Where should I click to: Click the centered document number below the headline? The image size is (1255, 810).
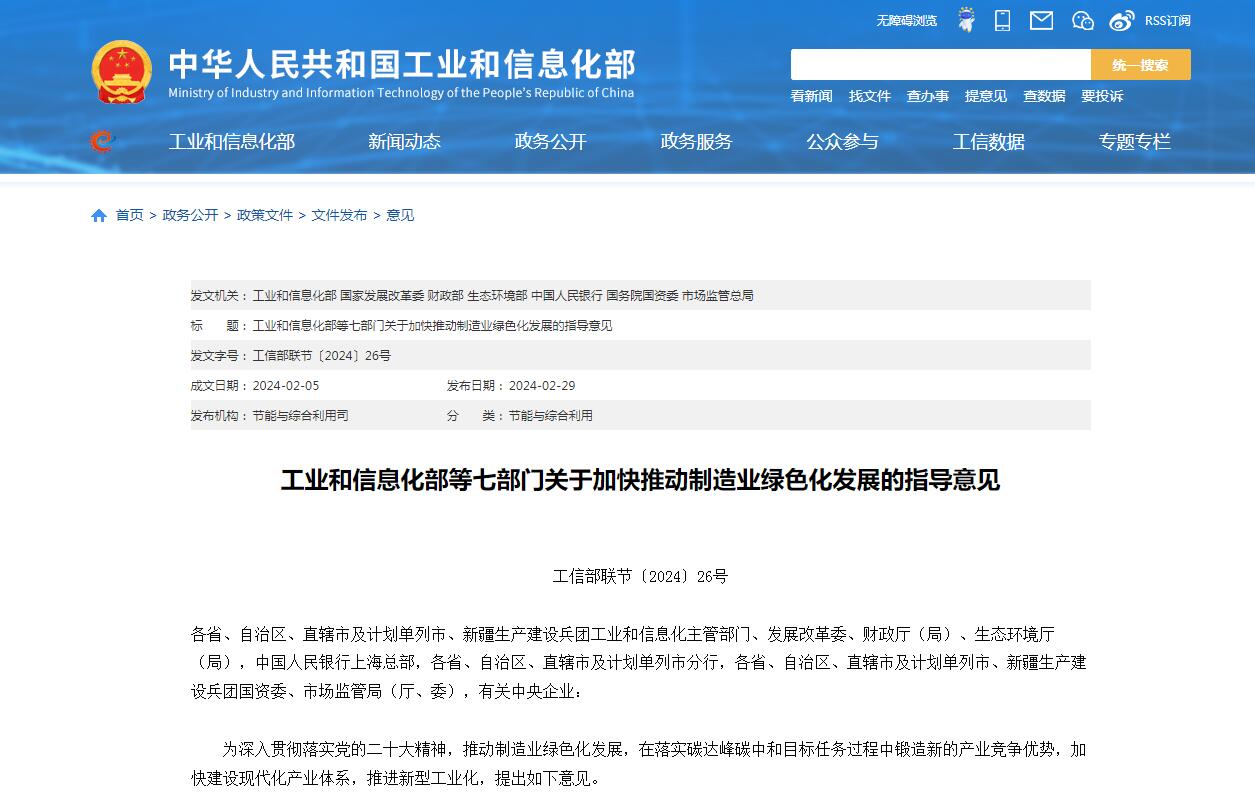(640, 576)
